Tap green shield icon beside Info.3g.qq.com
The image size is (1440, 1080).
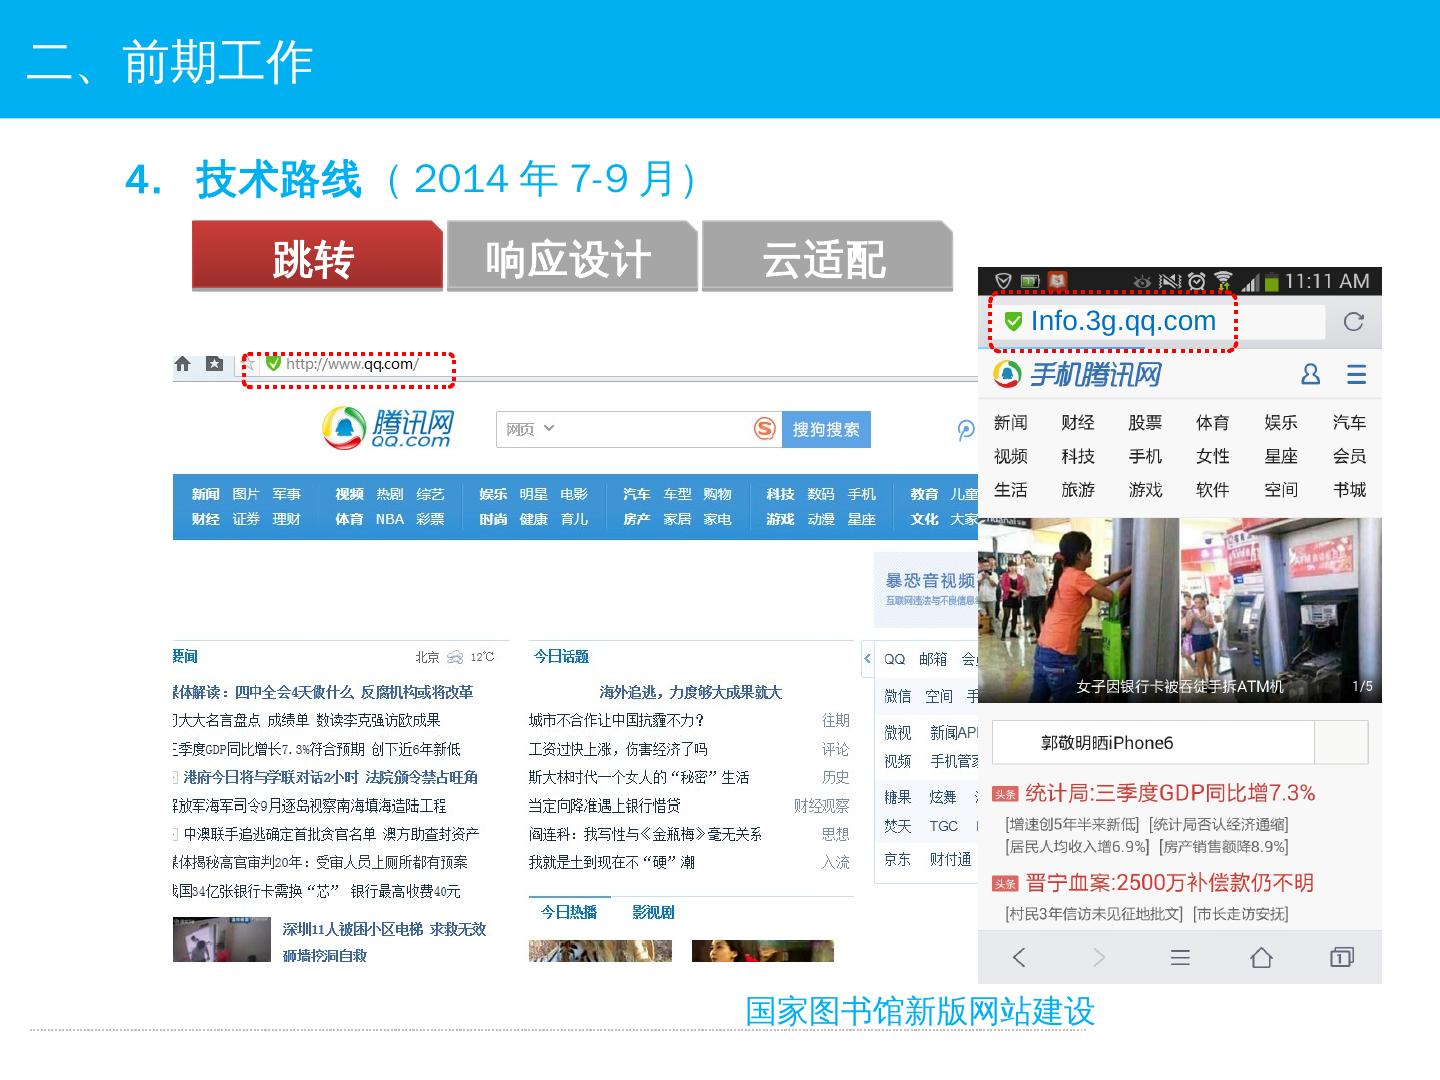click(1013, 321)
